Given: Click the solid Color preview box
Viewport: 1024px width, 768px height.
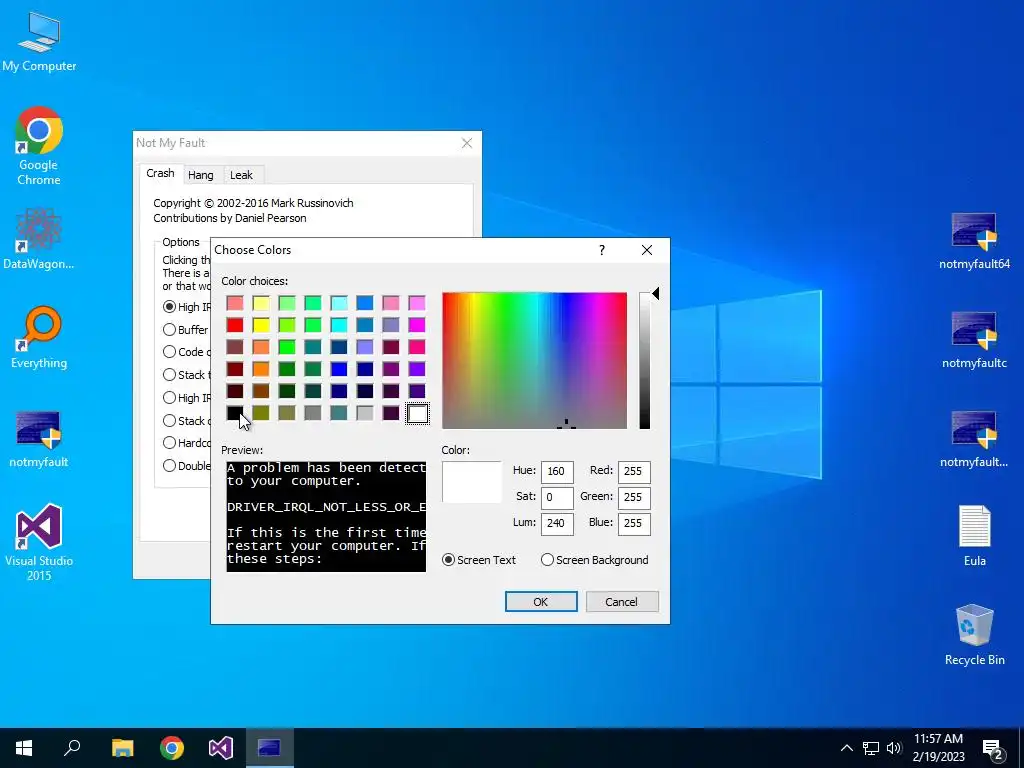Looking at the screenshot, I should 472,482.
